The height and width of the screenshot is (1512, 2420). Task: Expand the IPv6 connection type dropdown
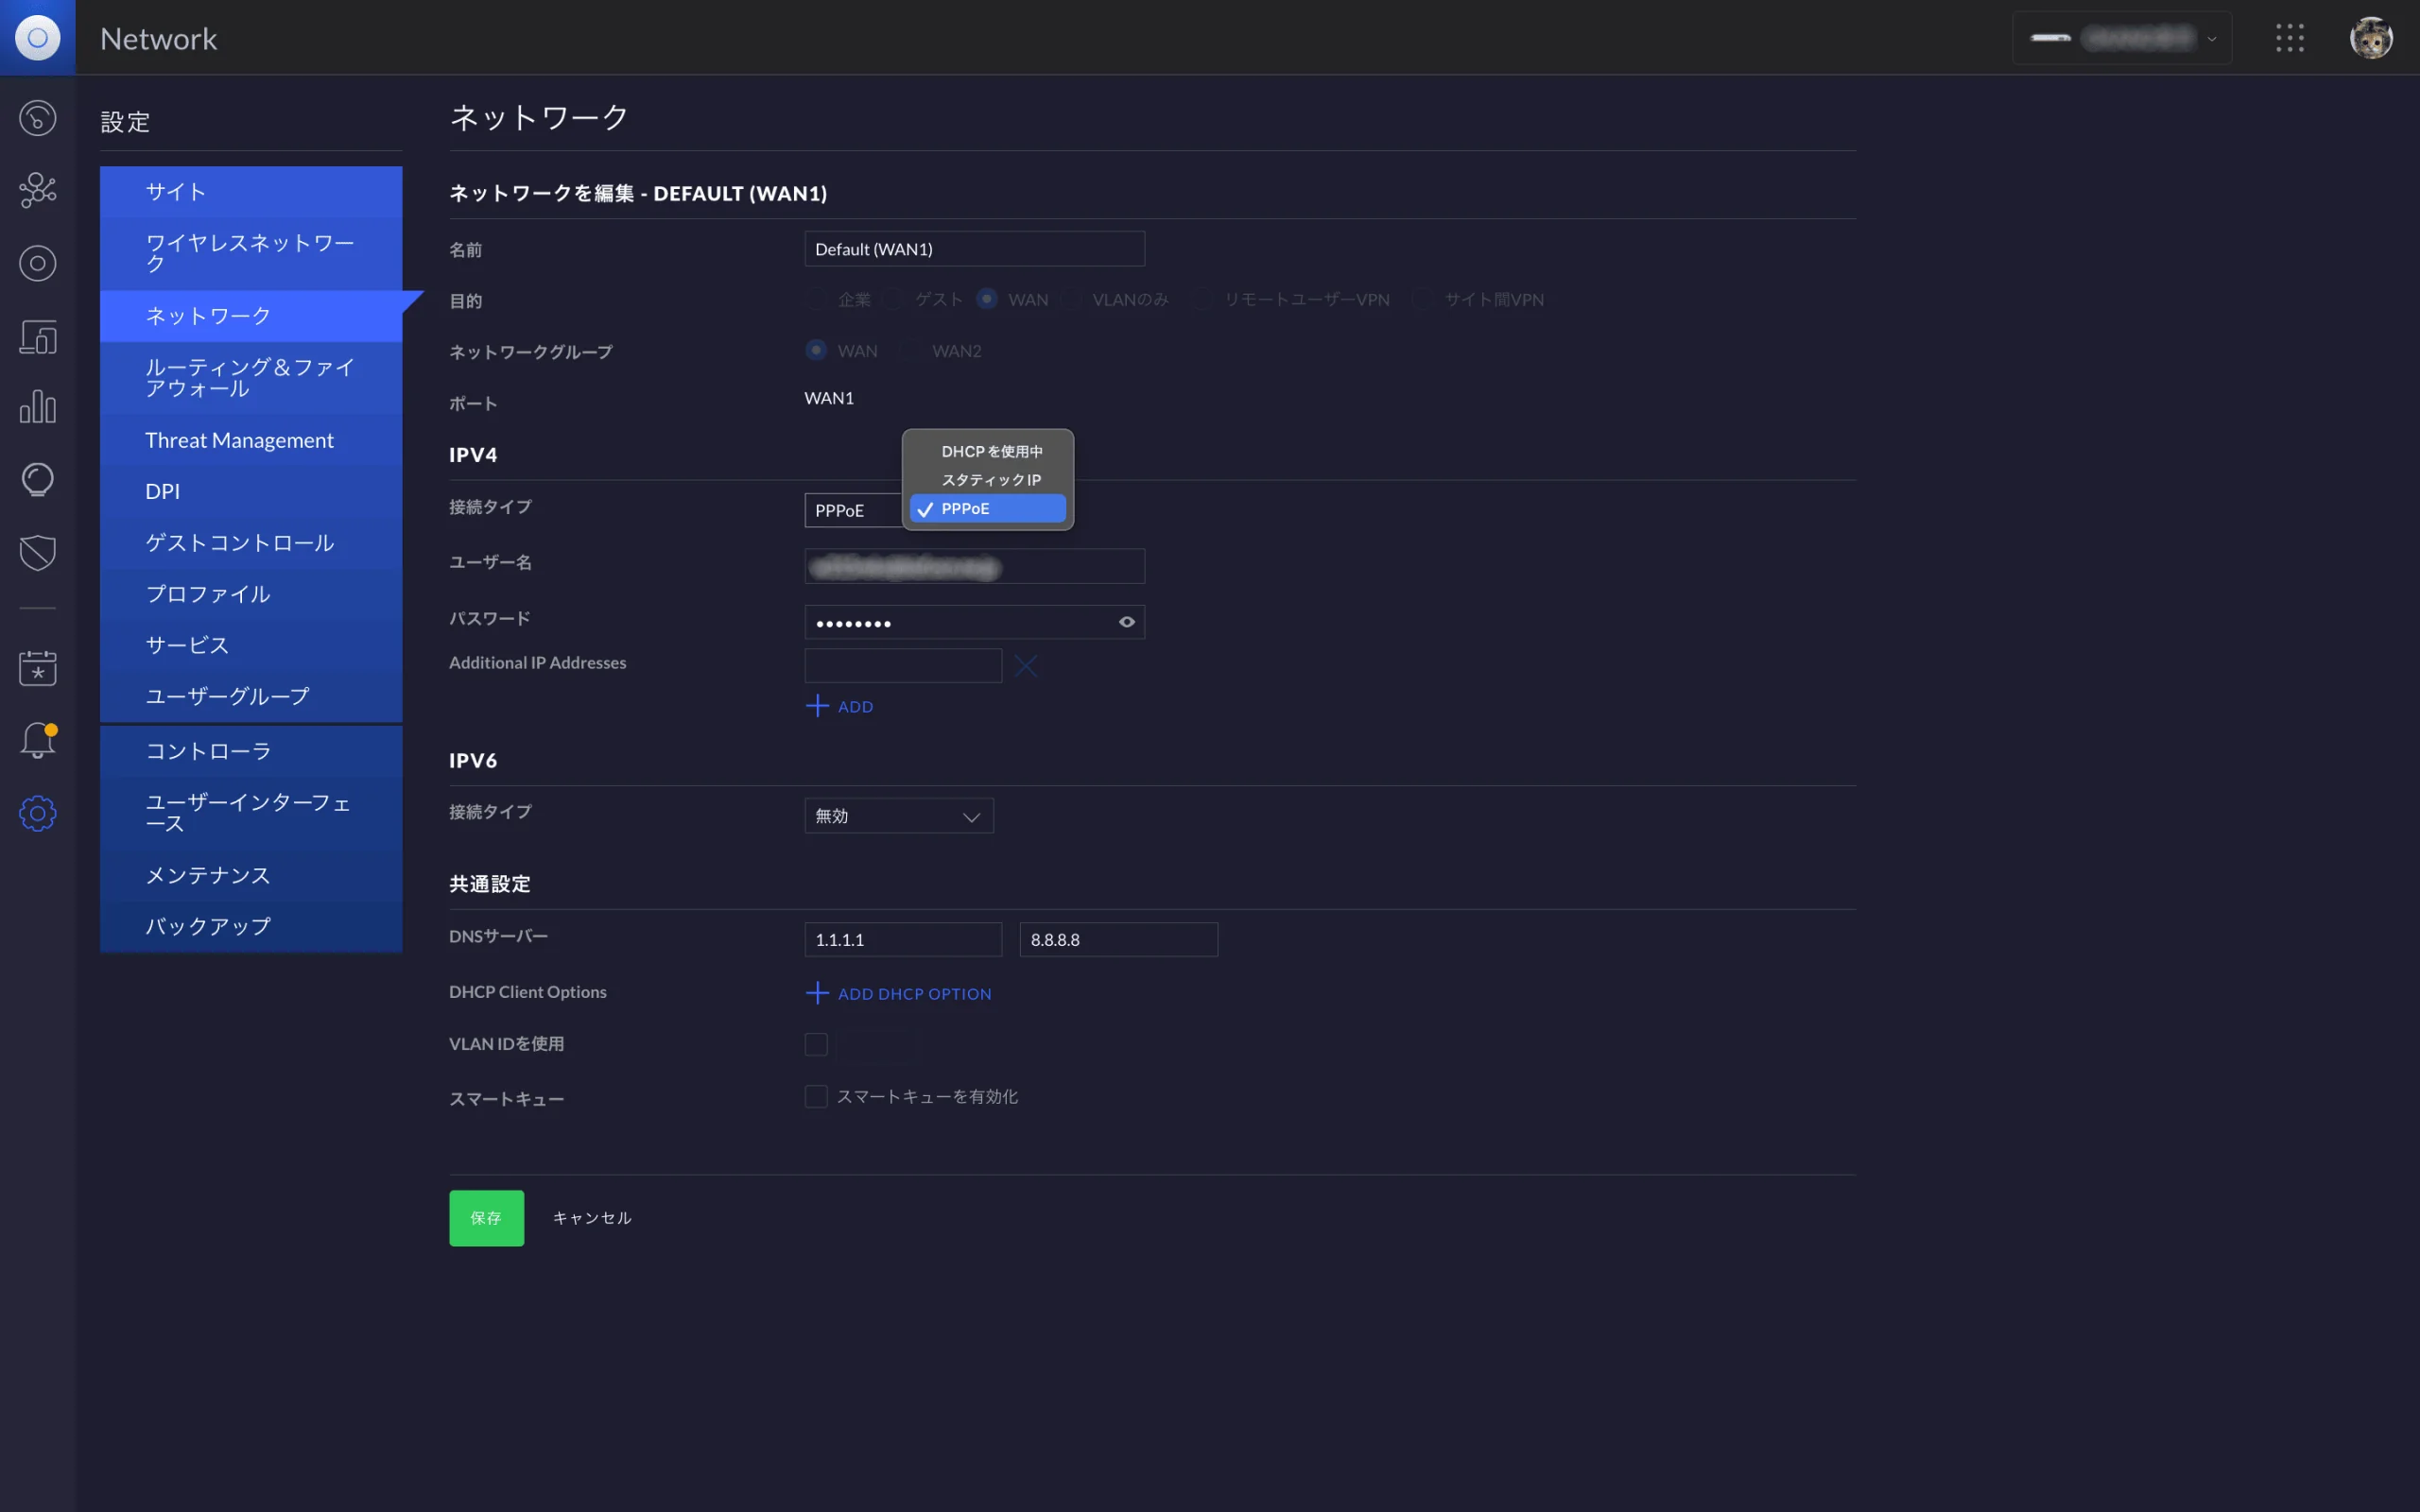pos(898,816)
